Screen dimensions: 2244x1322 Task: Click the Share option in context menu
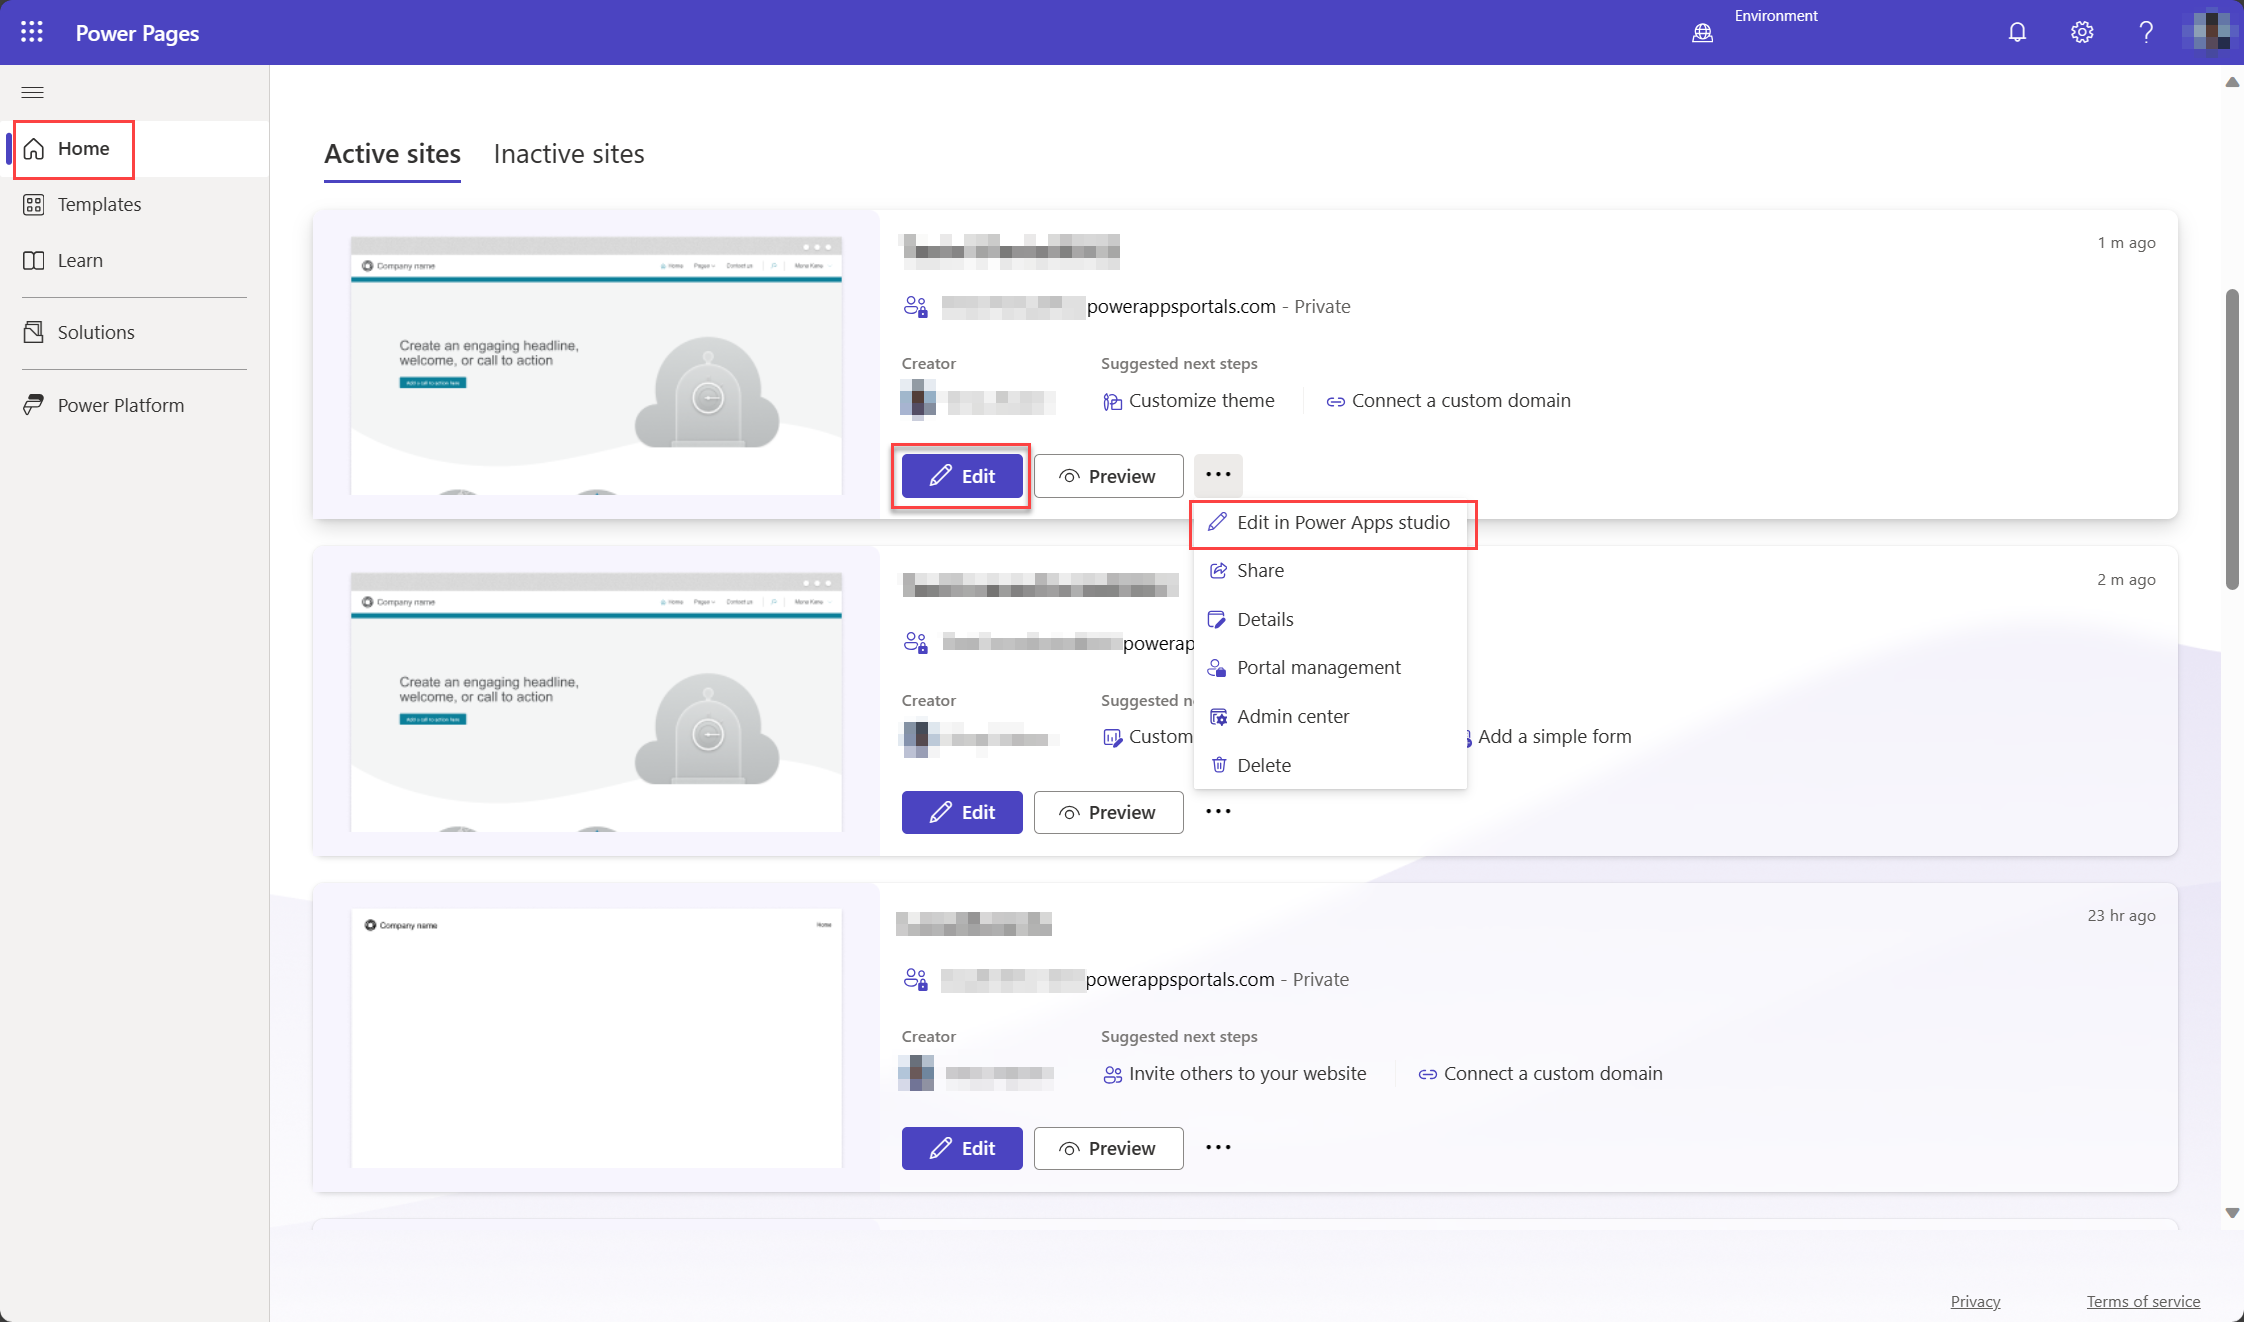click(1259, 570)
